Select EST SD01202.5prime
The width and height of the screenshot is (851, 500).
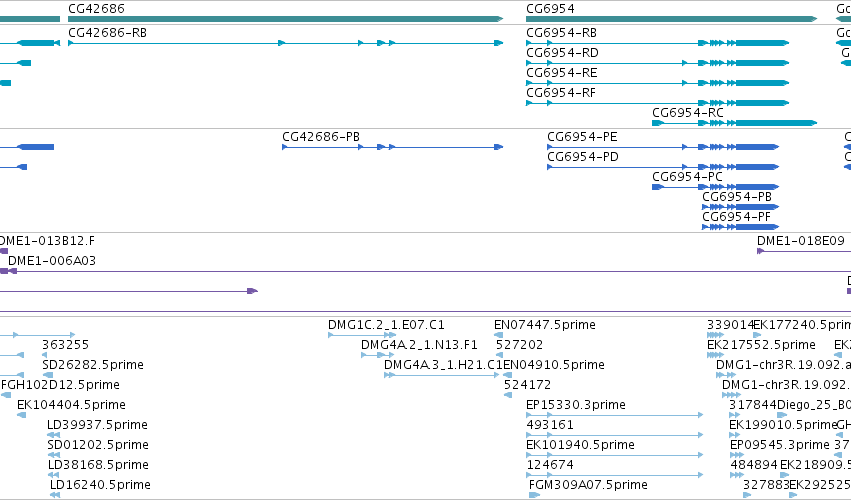pos(98,445)
